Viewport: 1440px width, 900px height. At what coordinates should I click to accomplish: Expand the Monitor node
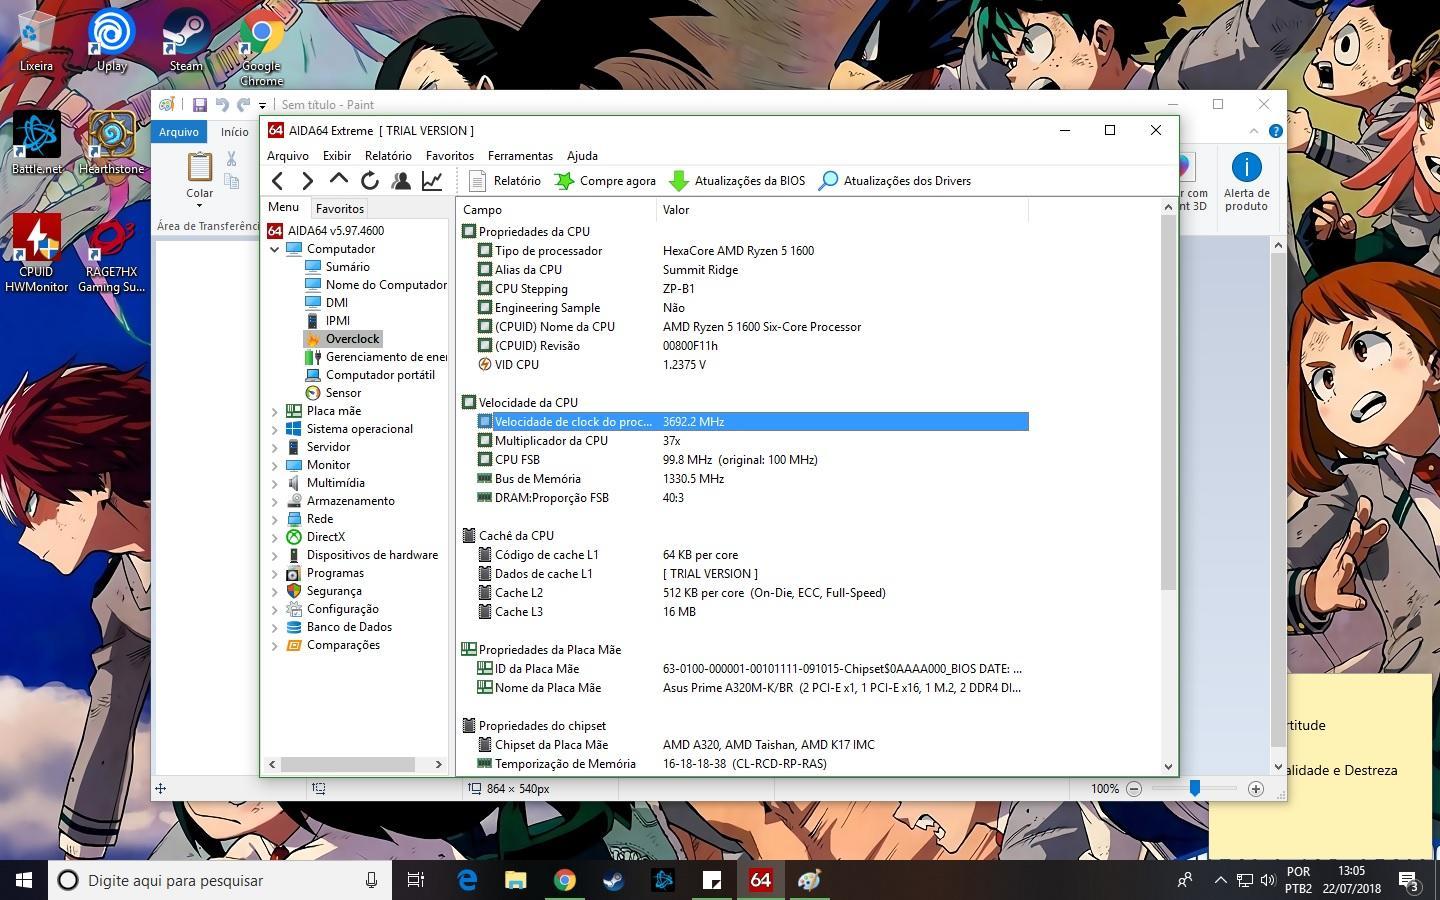(275, 465)
